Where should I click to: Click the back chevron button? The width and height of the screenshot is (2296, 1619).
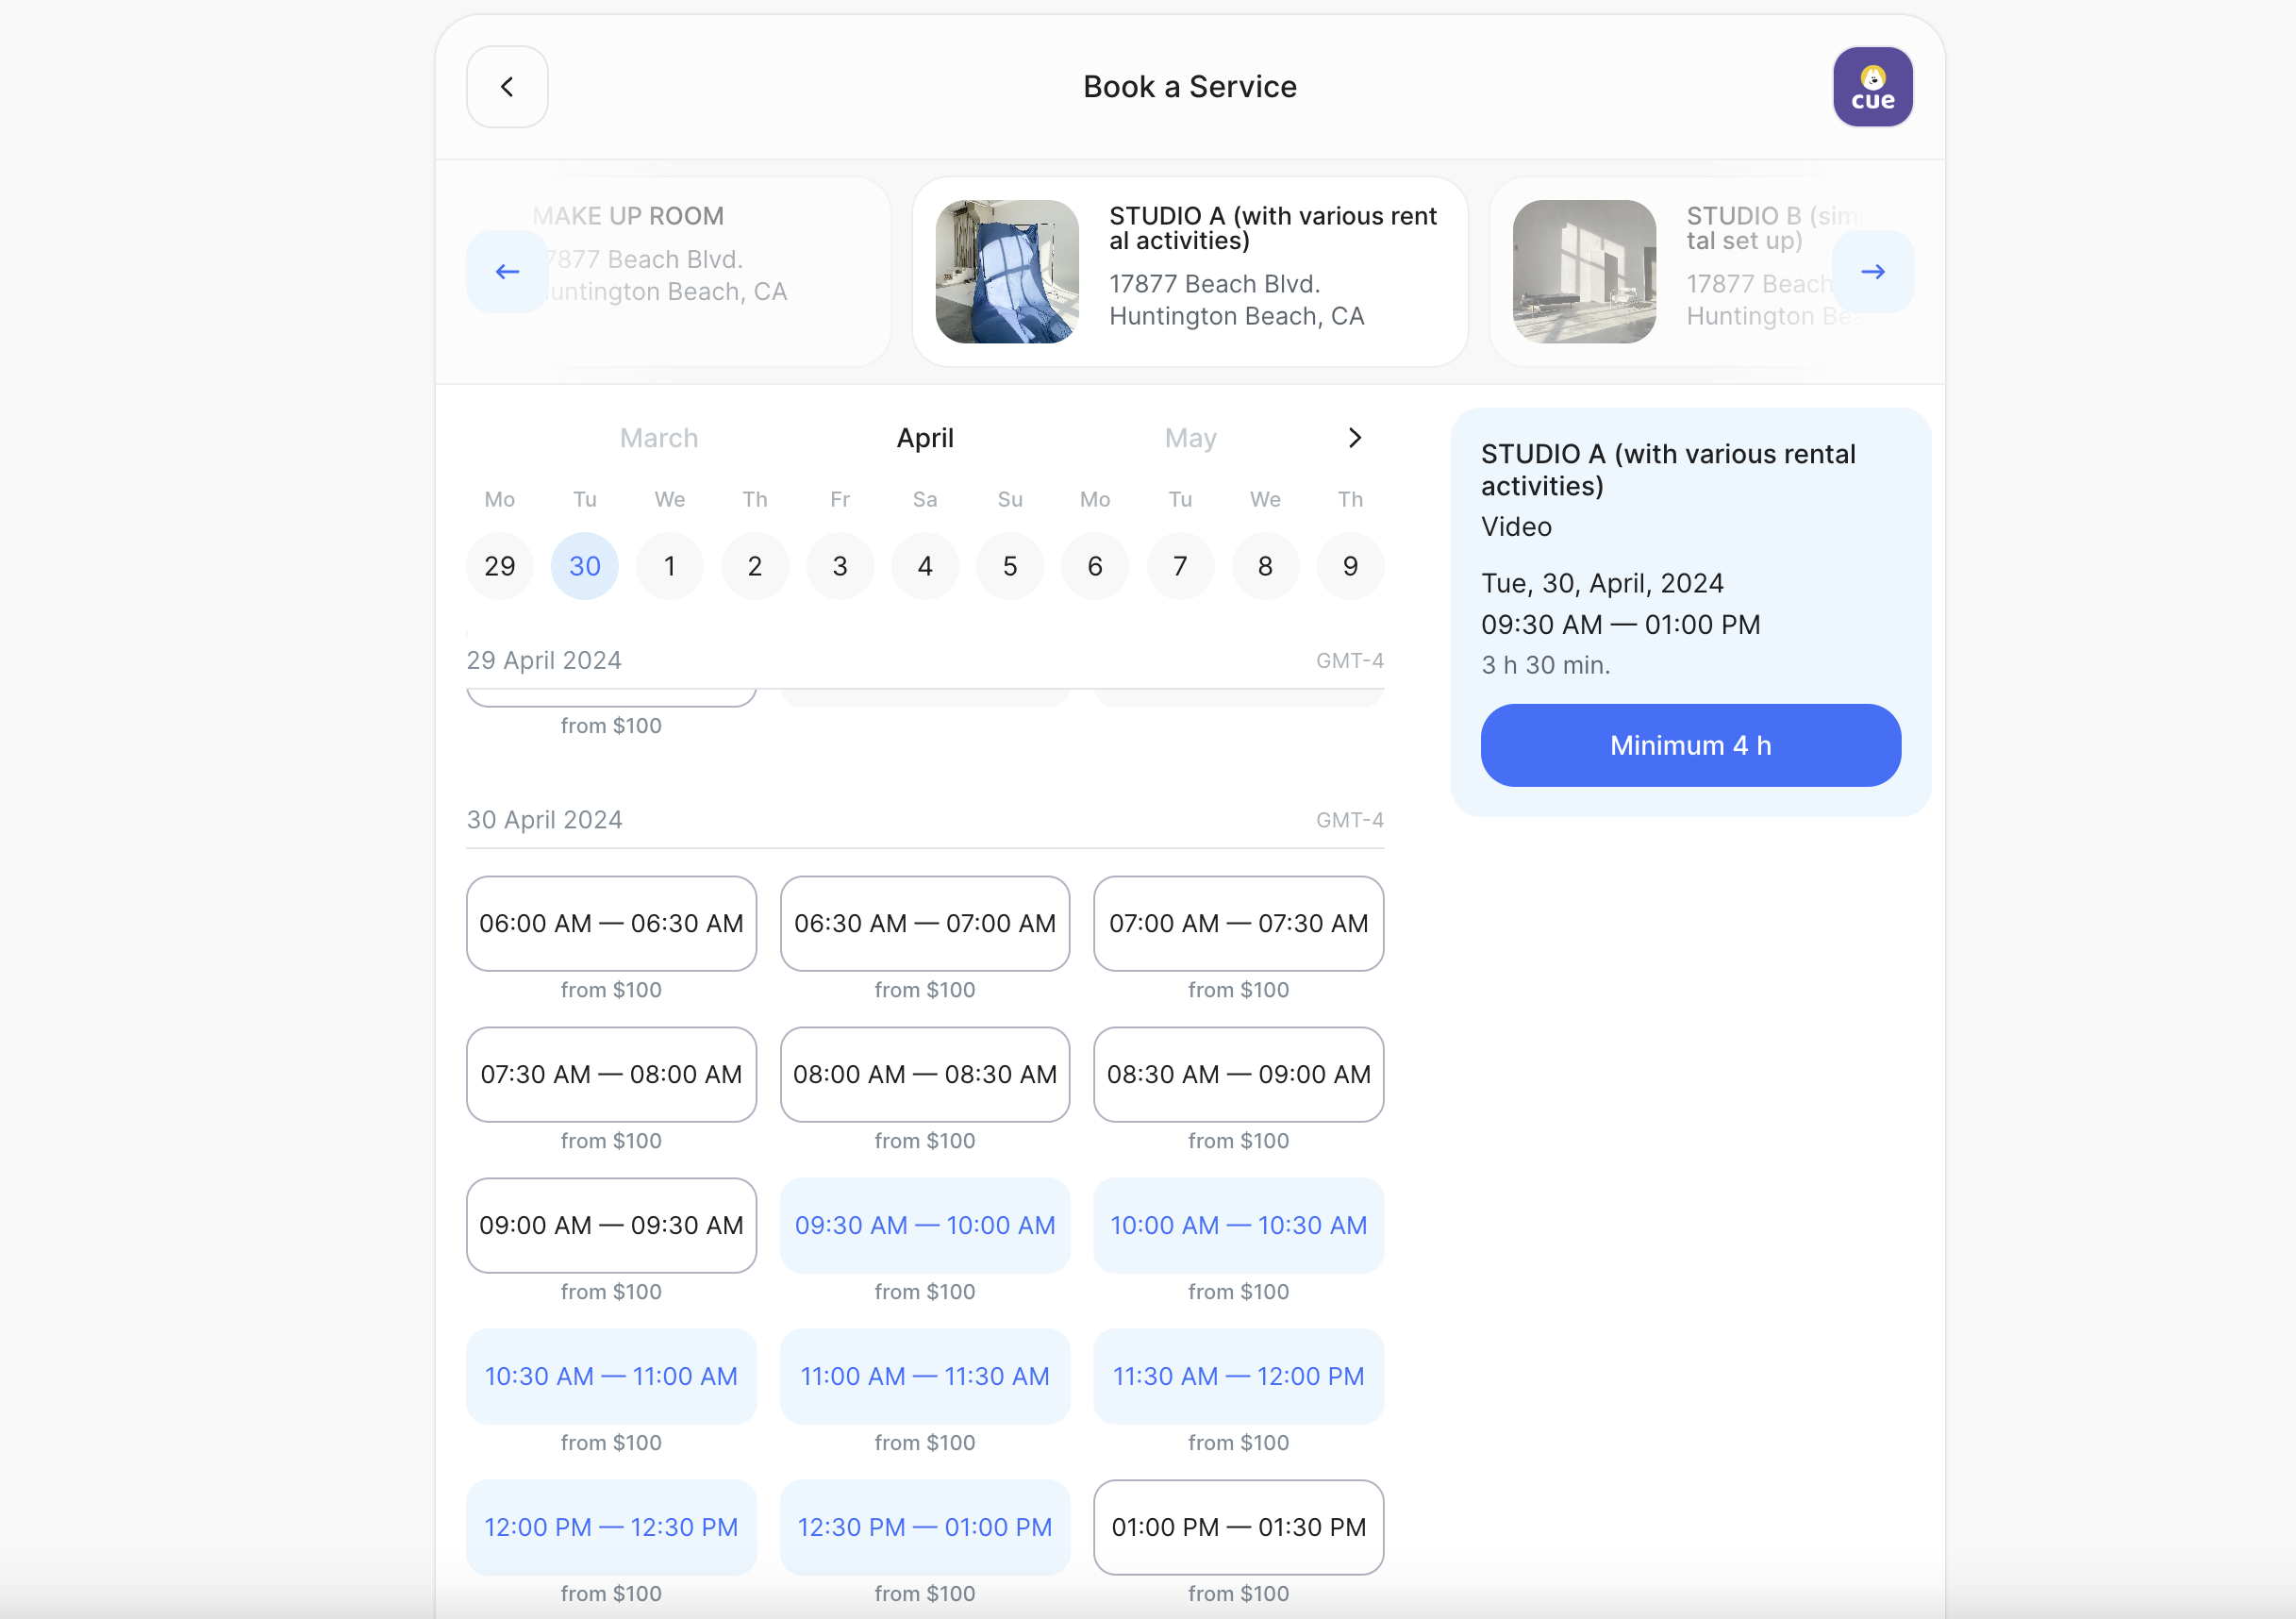(x=507, y=87)
